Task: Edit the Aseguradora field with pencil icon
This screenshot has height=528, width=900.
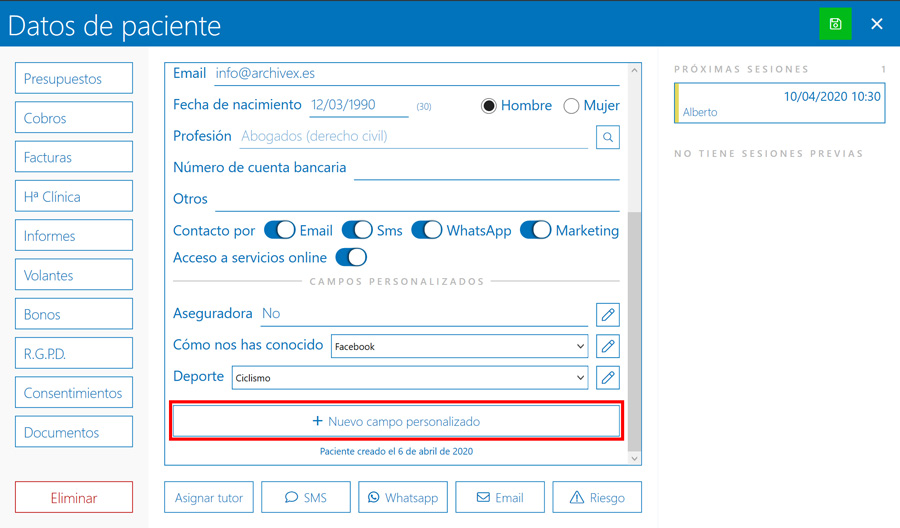Action: click(x=608, y=315)
